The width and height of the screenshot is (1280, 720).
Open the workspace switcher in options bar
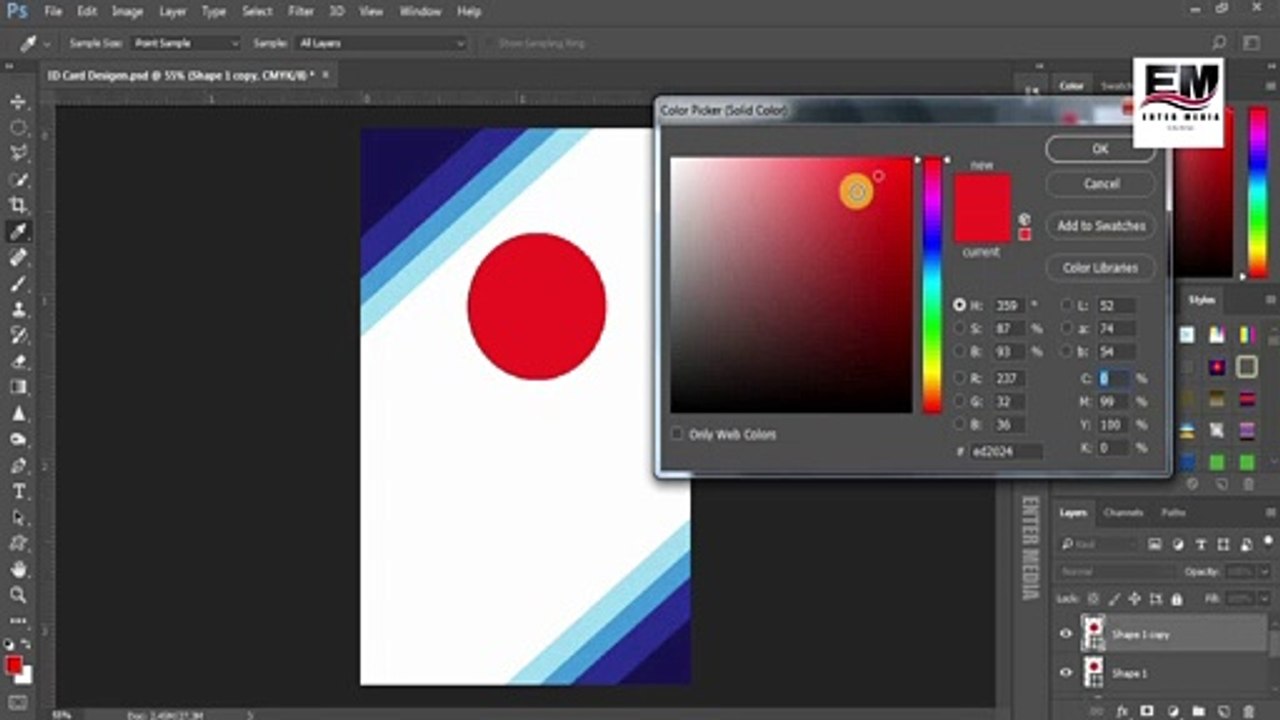(x=1251, y=43)
